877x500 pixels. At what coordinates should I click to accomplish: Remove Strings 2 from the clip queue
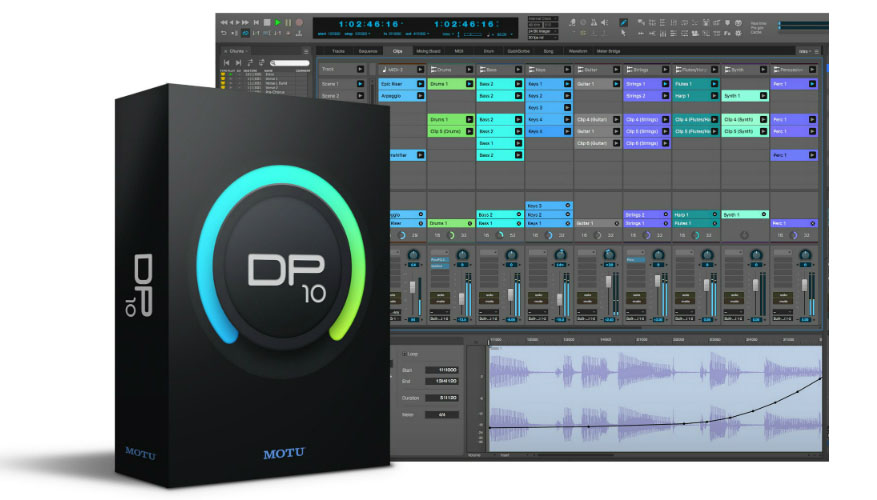666,215
